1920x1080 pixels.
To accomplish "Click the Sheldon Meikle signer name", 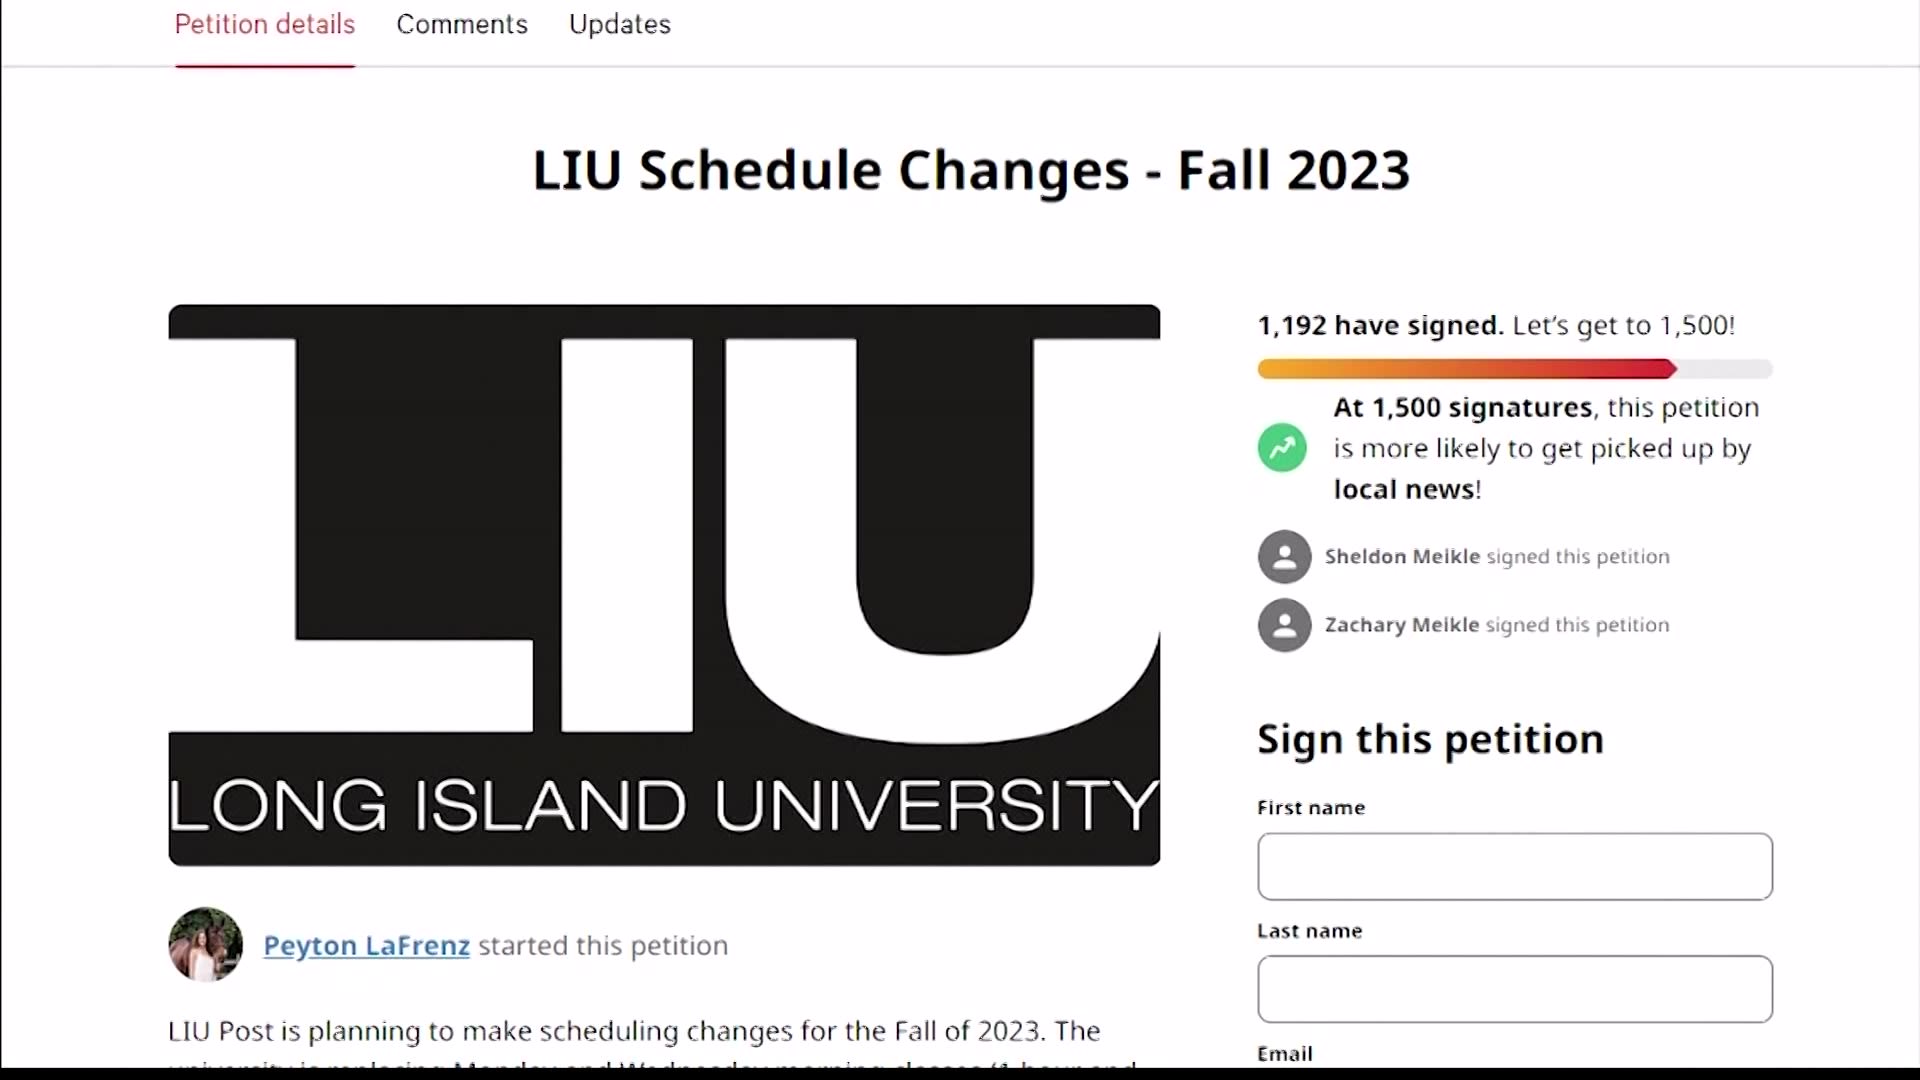I will click(1400, 556).
